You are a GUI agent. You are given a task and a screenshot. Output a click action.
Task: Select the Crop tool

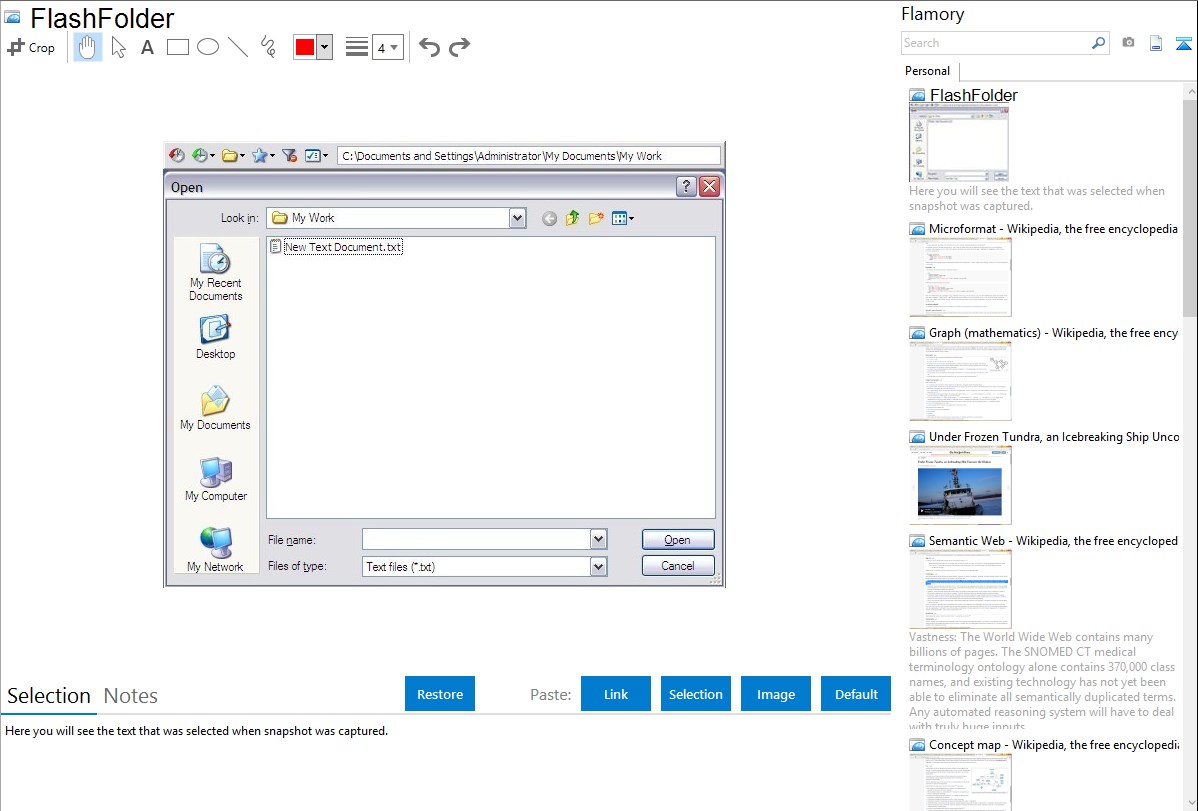click(x=31, y=47)
